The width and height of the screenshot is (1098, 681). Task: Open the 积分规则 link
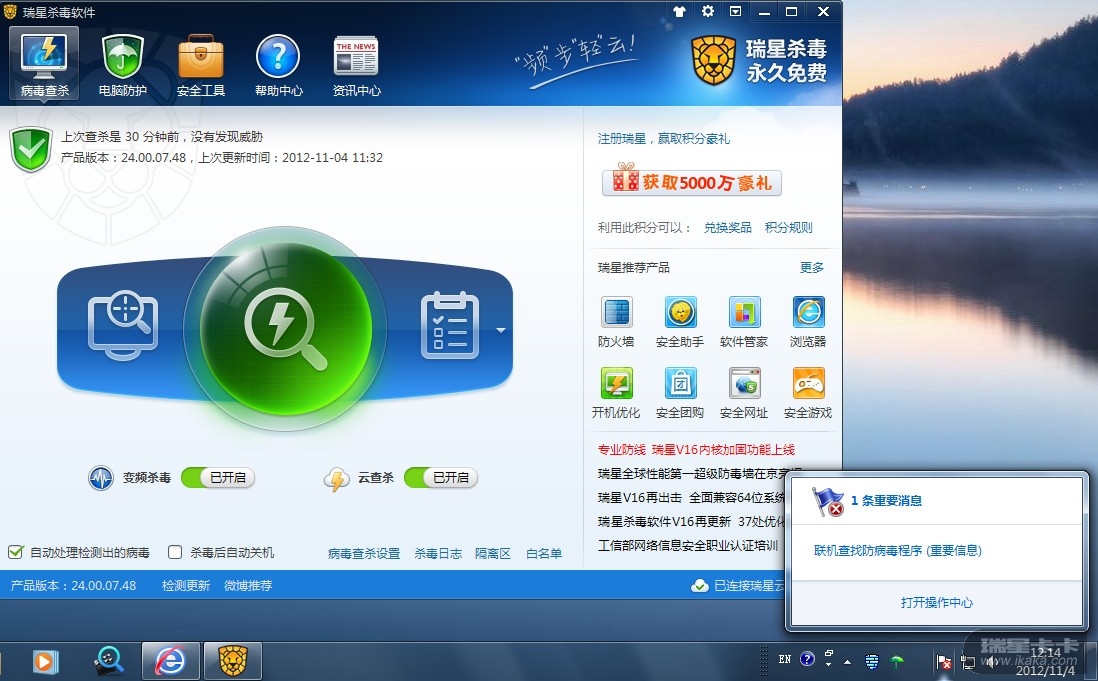click(788, 227)
